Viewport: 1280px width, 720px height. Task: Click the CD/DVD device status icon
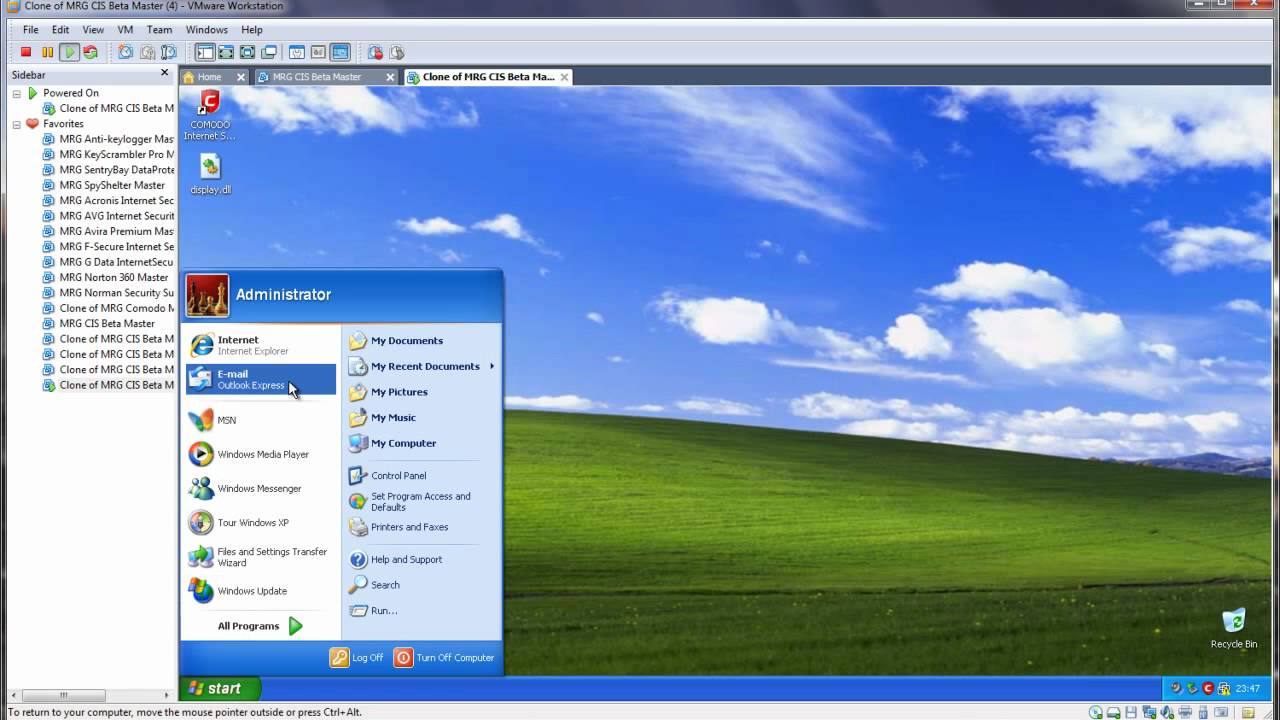click(1096, 712)
